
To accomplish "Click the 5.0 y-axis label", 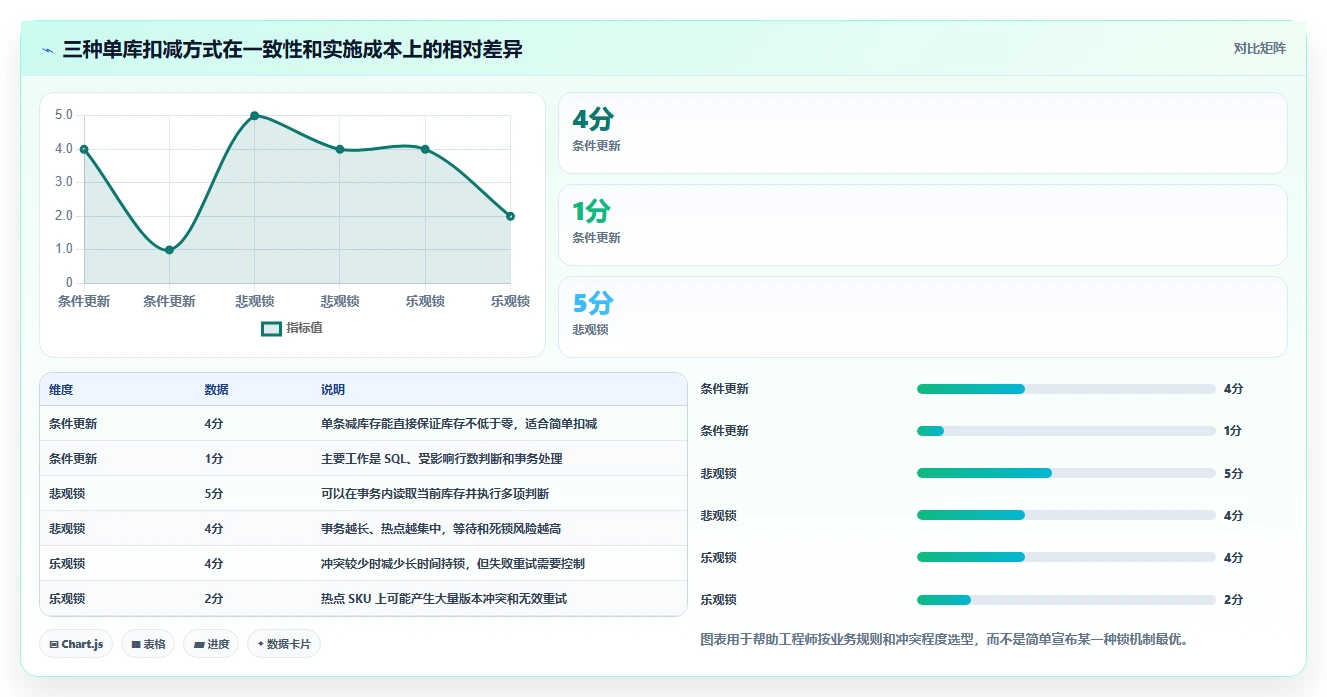I will click(x=64, y=115).
